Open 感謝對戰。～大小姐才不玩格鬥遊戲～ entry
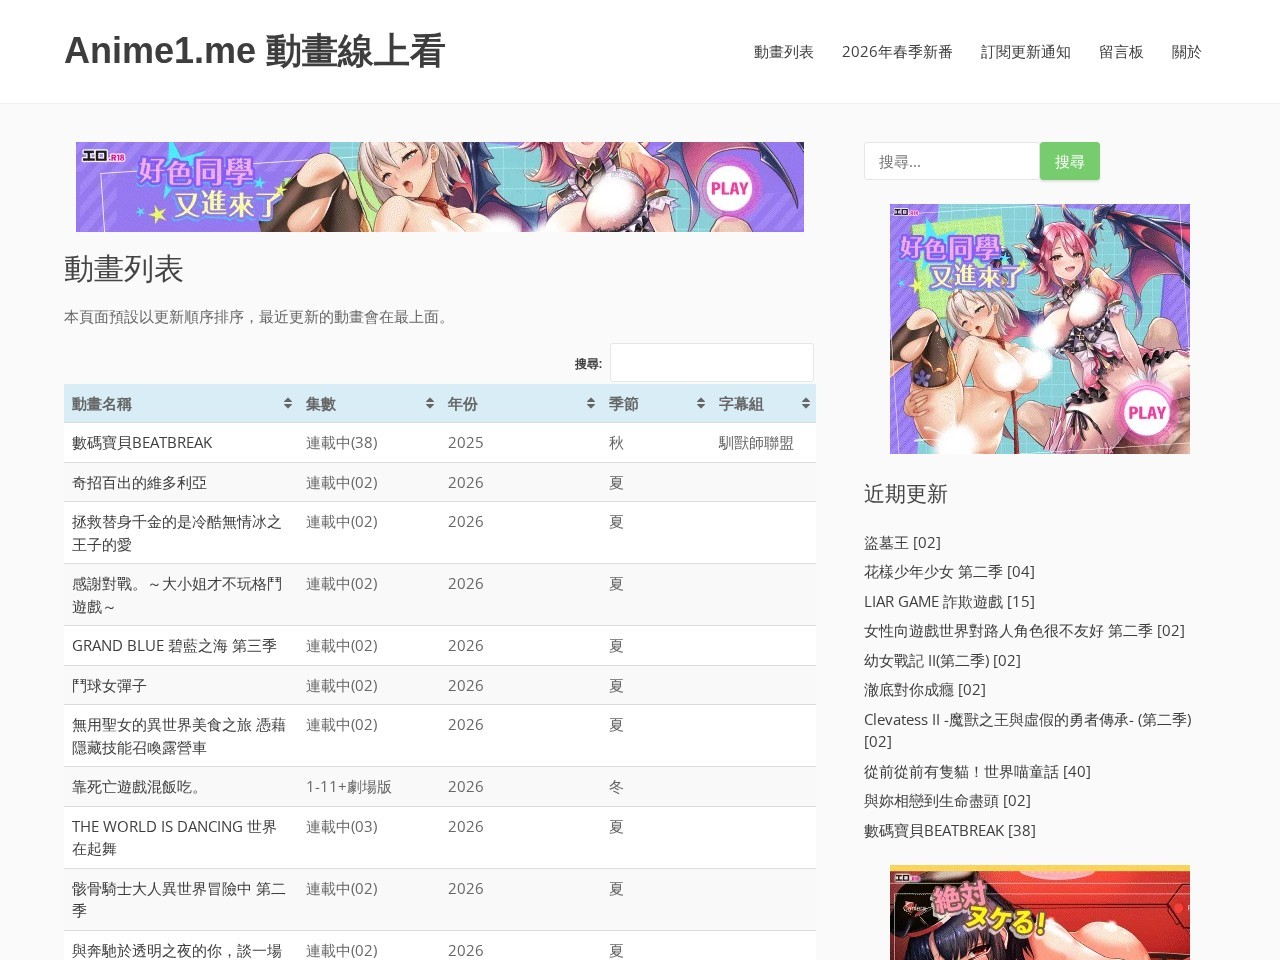Viewport: 1280px width, 960px height. [x=177, y=595]
